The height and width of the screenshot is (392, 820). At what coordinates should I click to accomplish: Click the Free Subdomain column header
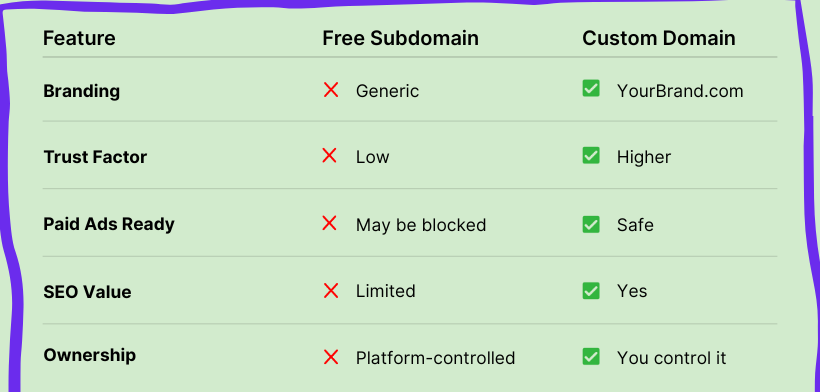401,38
